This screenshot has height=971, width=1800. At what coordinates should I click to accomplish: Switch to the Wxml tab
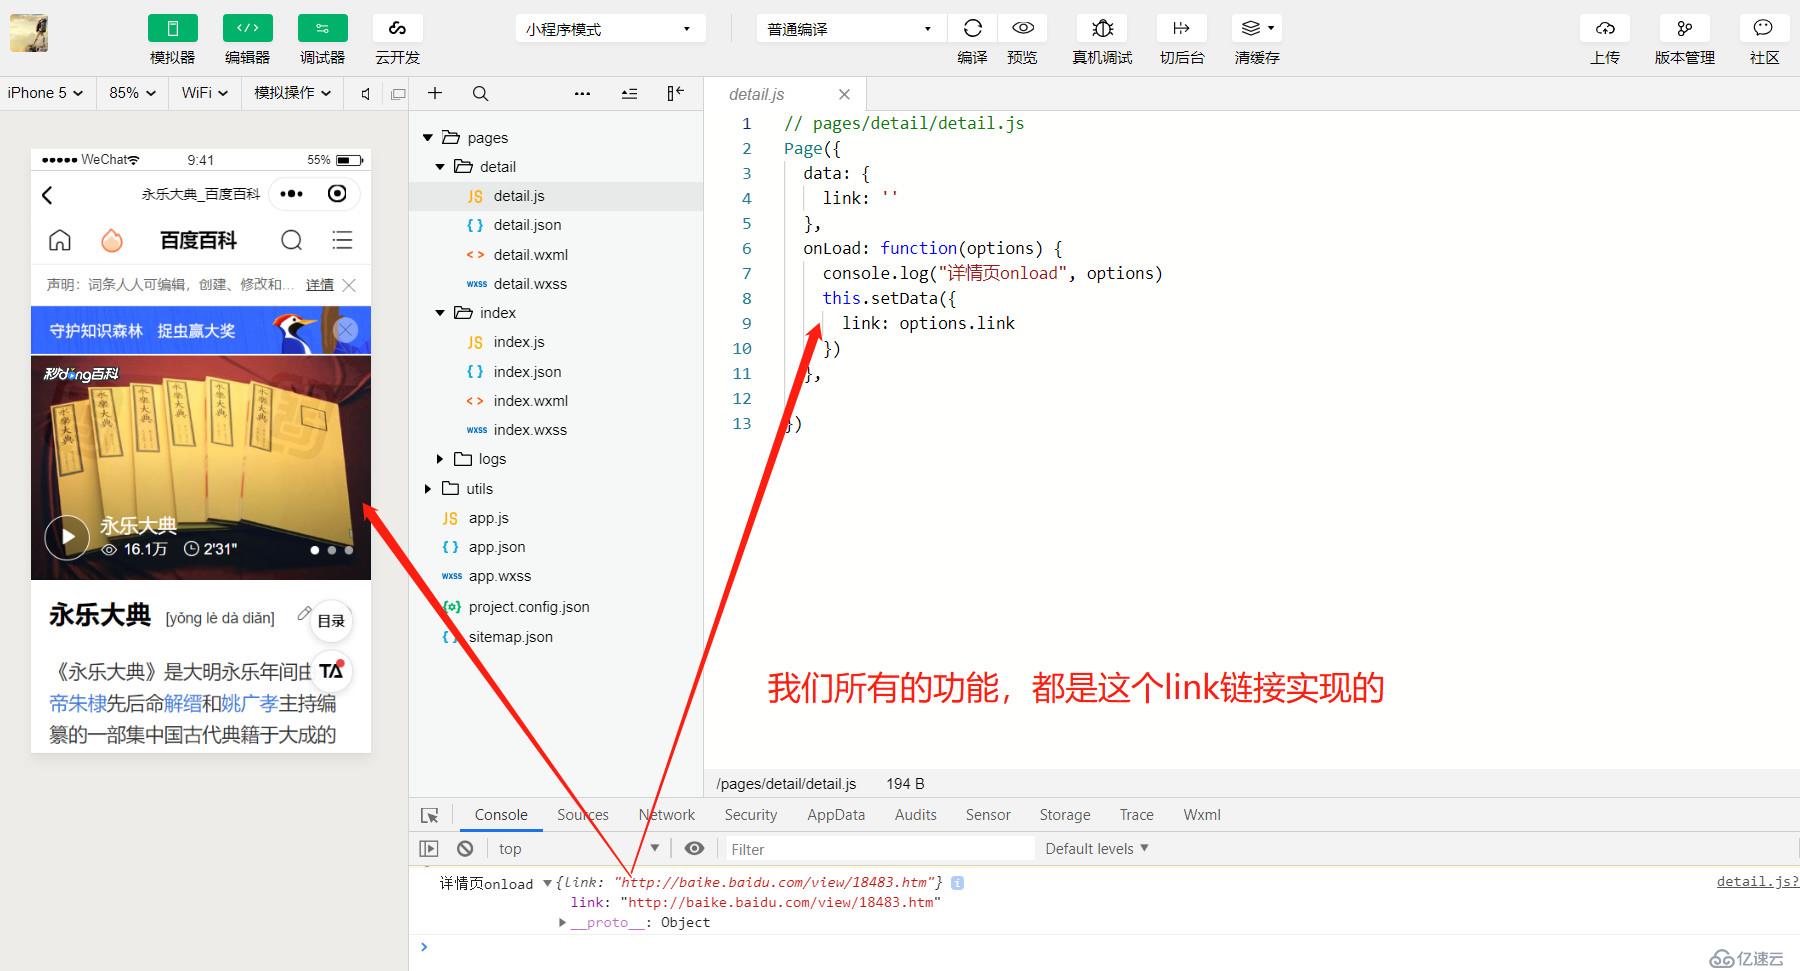coord(1202,815)
